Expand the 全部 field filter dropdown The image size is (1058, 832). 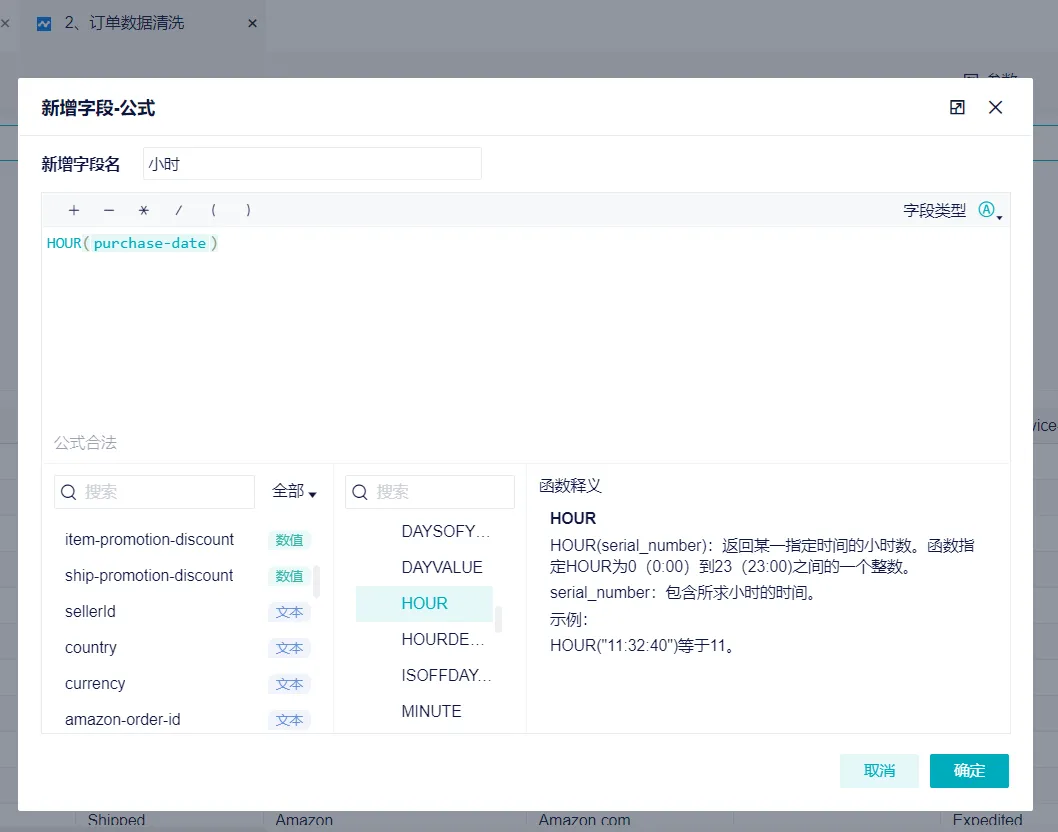294,491
